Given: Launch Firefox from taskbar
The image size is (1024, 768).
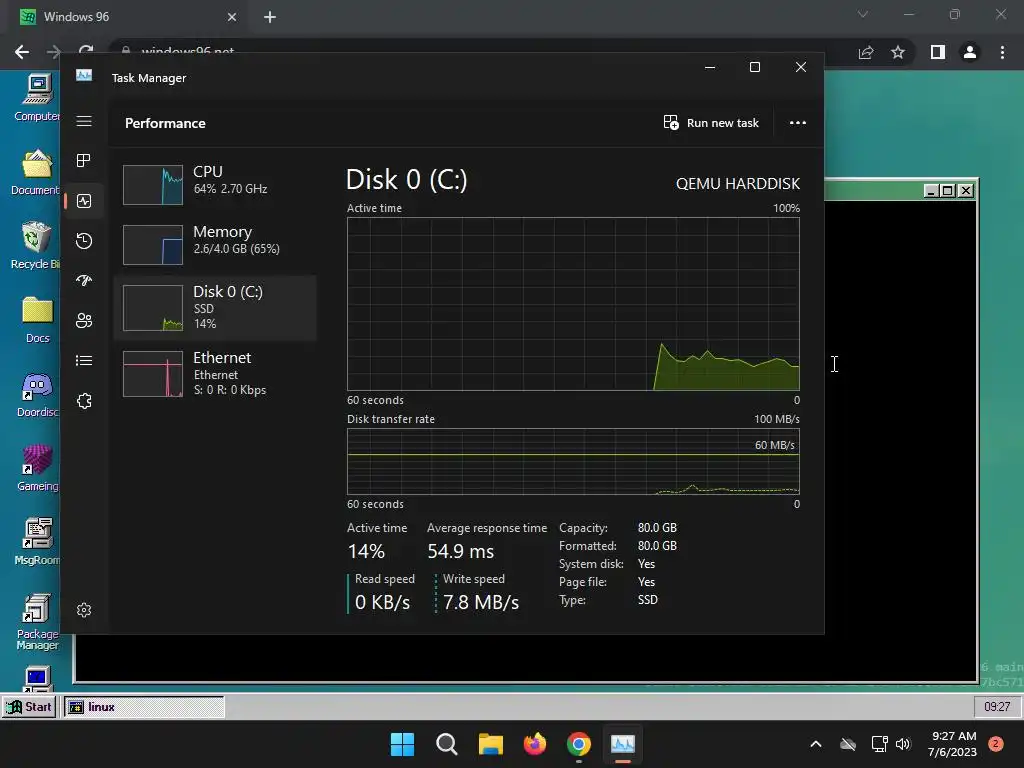Looking at the screenshot, I should click(535, 744).
